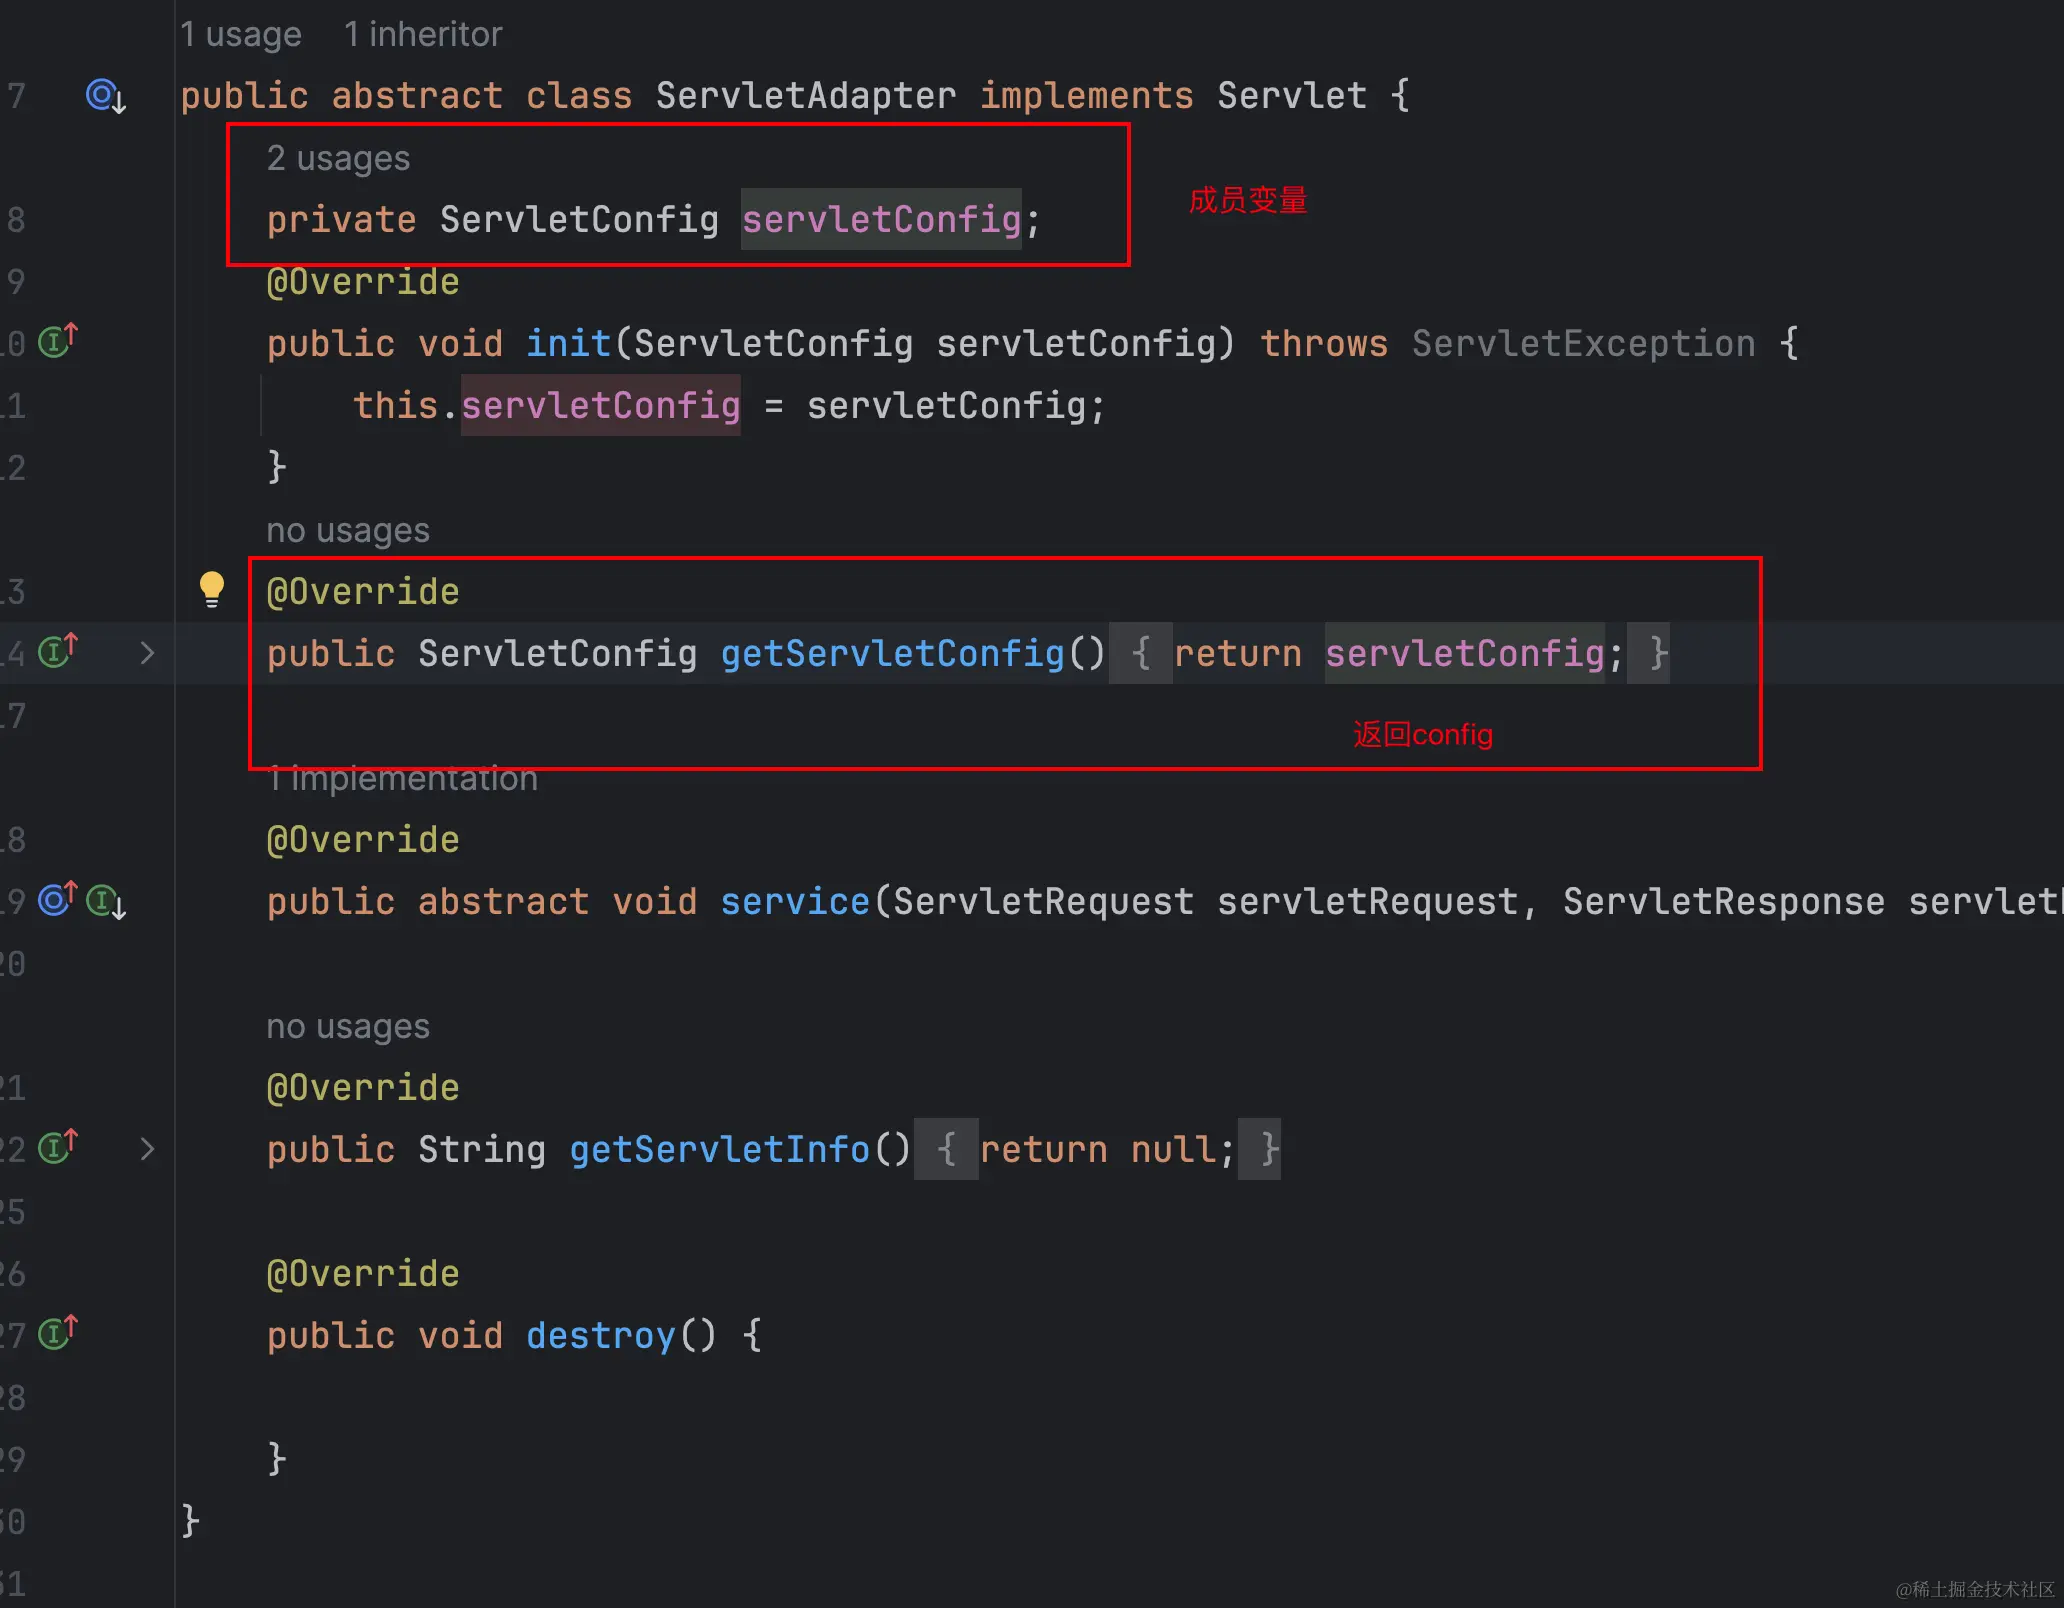Click the implements gutter icon beside getServletConfig method
Viewport: 2064px width, 1608px height.
(57, 652)
